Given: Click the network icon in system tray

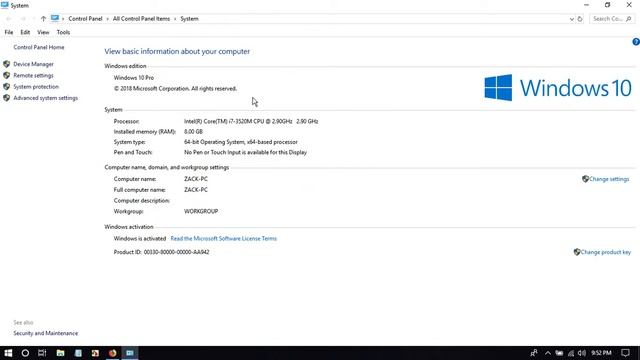Looking at the screenshot, I should [571, 353].
